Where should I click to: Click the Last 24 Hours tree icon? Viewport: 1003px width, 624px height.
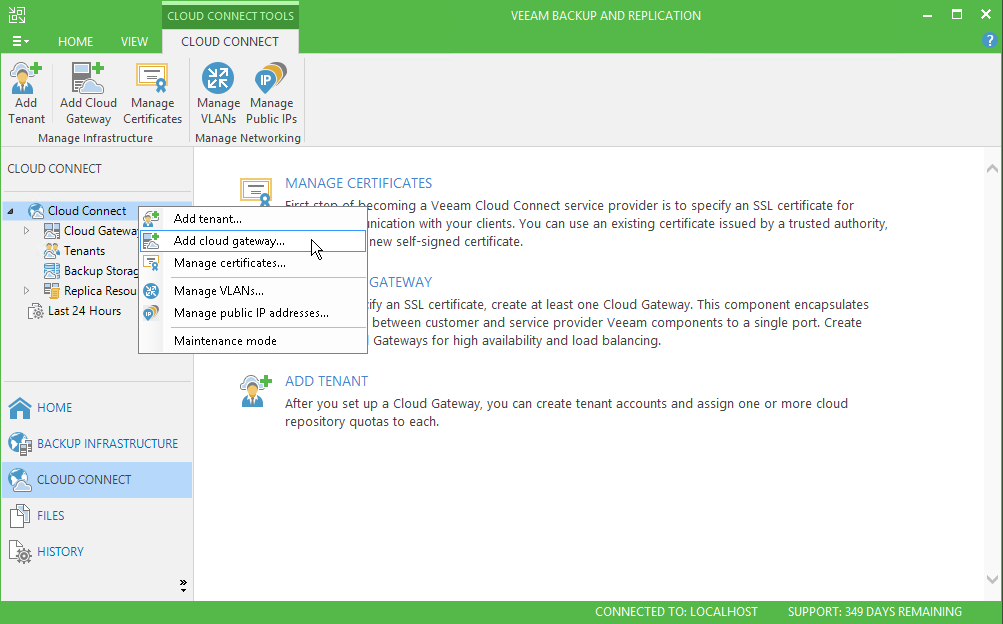pos(36,311)
